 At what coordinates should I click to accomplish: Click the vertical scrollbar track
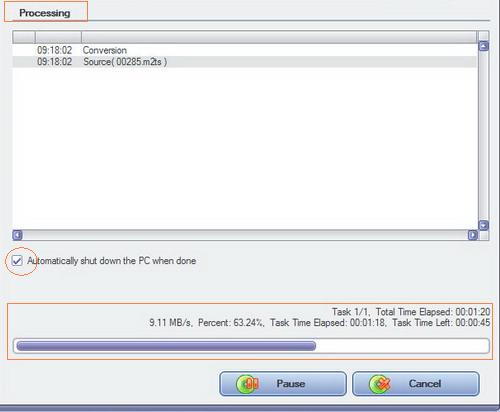[x=483, y=136]
